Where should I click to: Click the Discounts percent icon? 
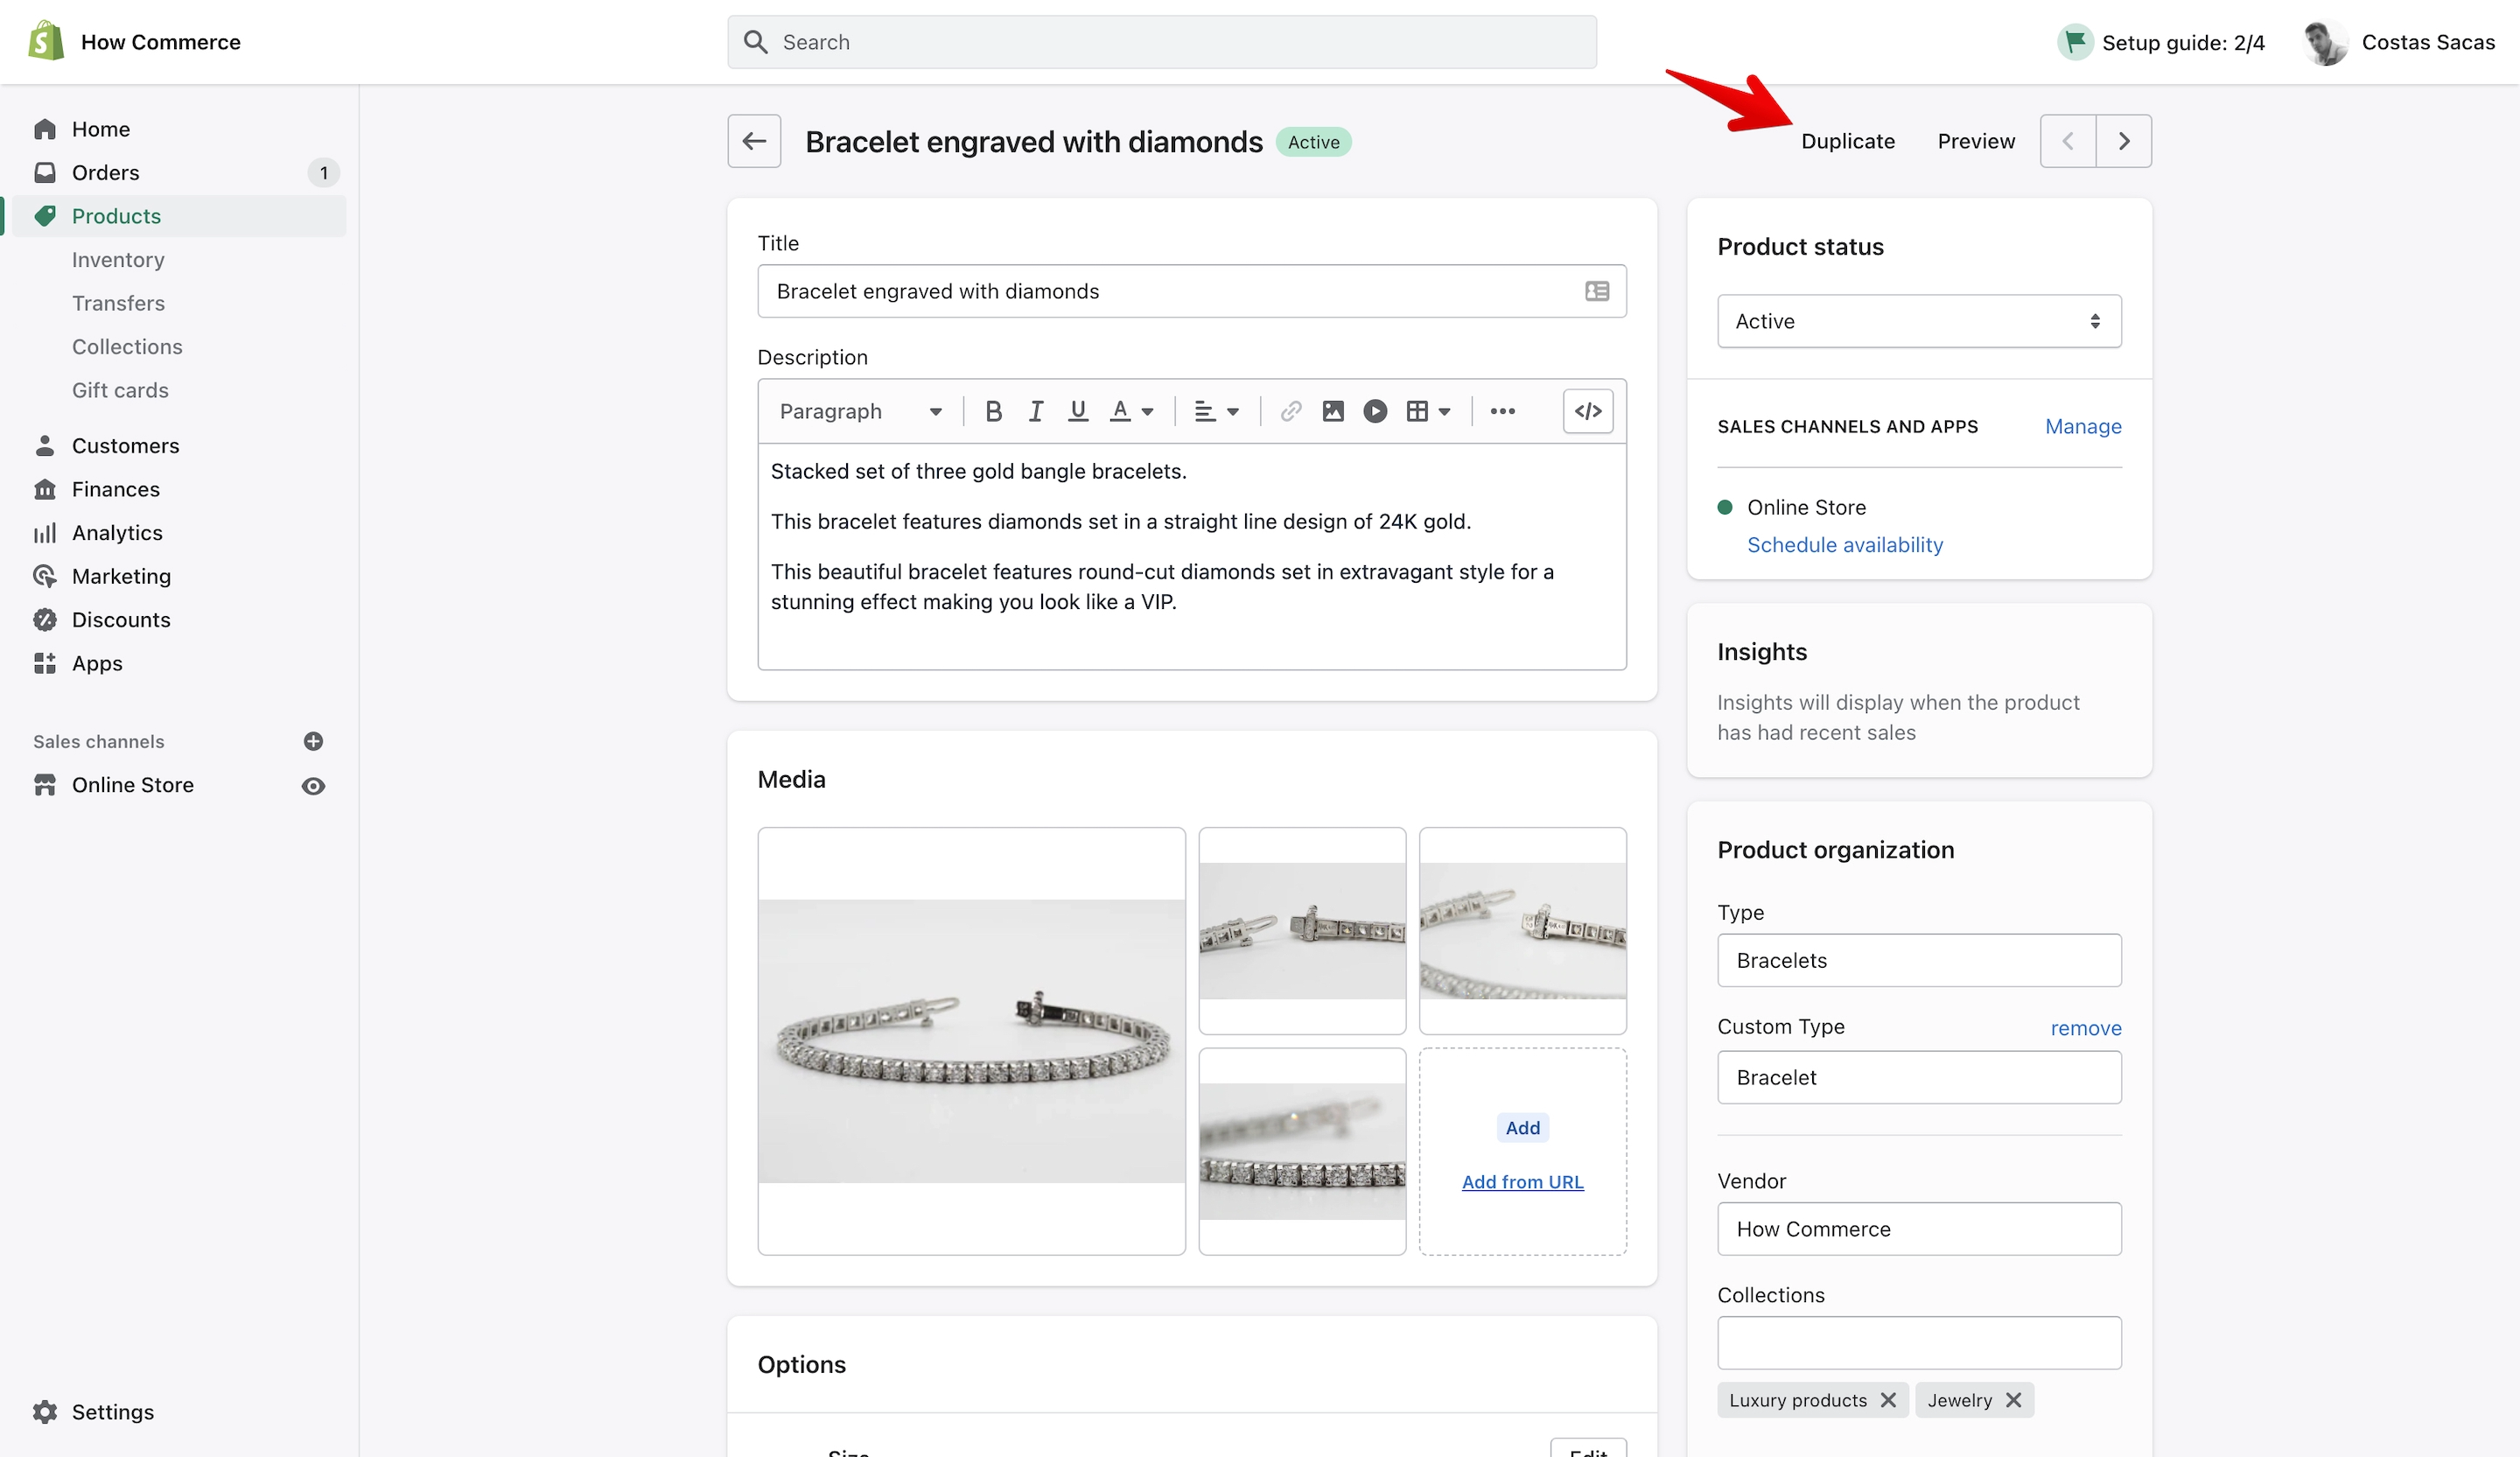pyautogui.click(x=44, y=620)
